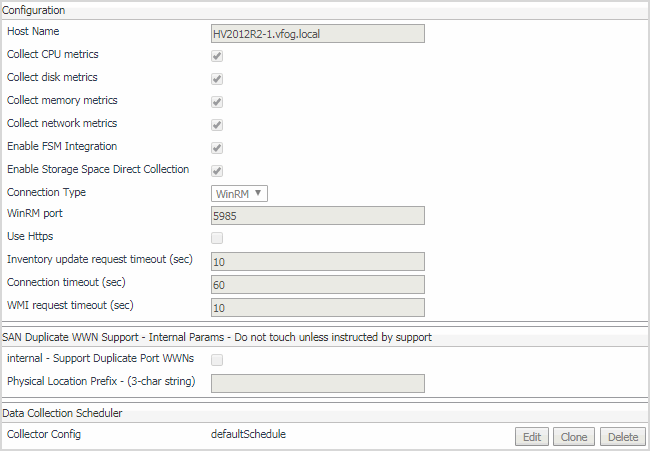The height and width of the screenshot is (451, 650).
Task: Click the Connection timeout field
Action: point(318,284)
